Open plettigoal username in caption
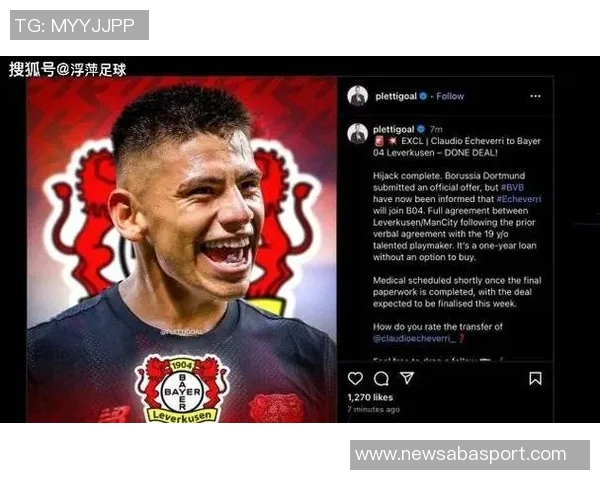The image size is (600, 480). tap(393, 129)
